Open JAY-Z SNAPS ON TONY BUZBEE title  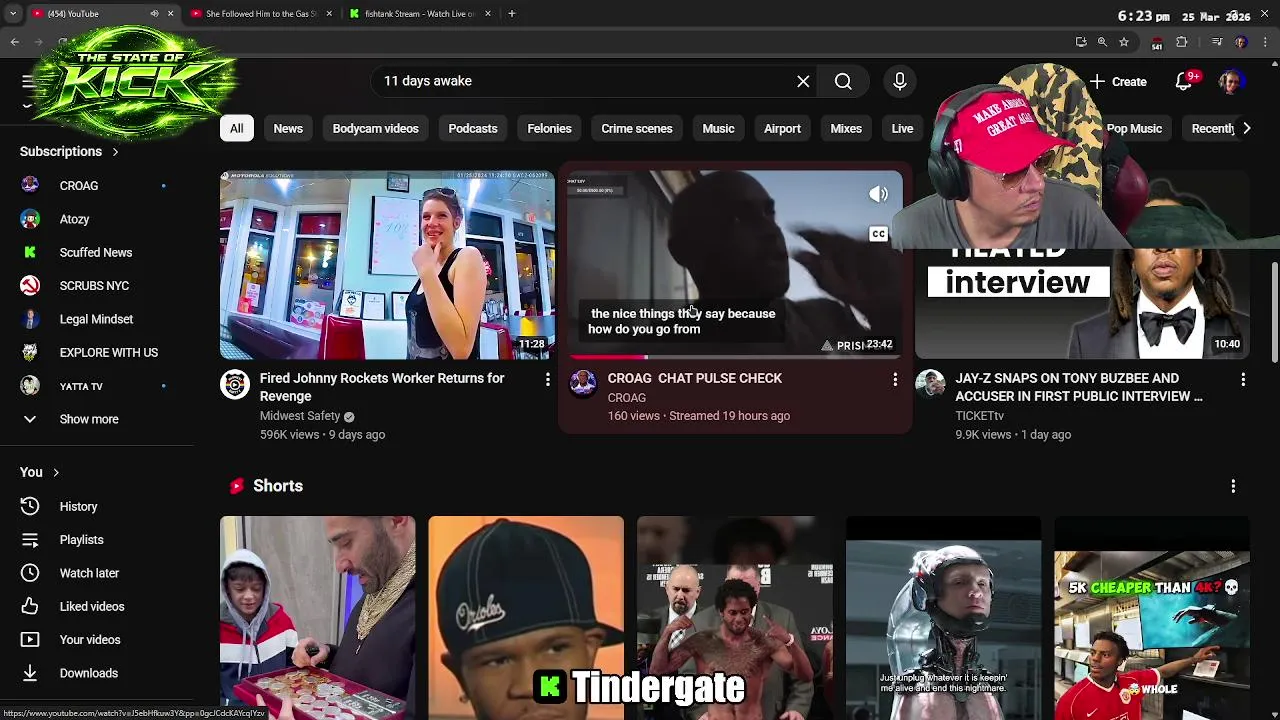pyautogui.click(x=1079, y=387)
